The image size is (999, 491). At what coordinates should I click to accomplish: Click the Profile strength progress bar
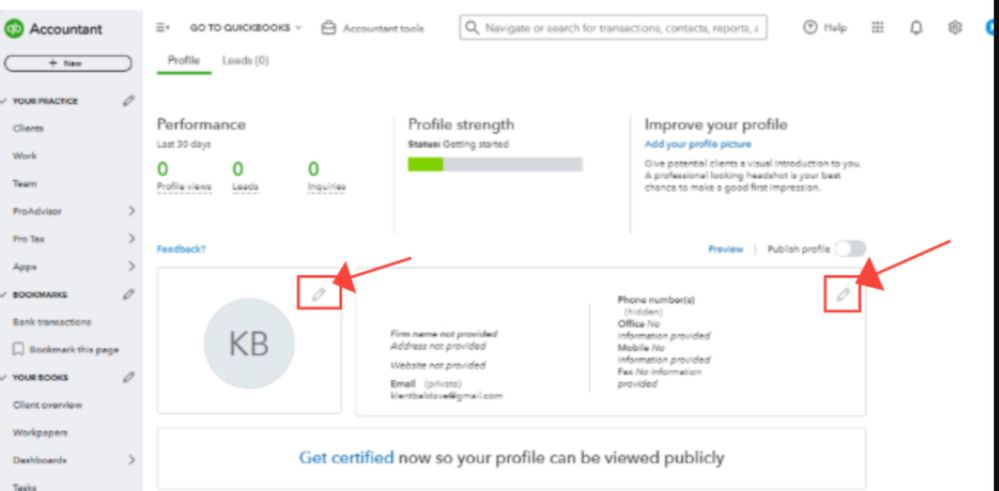coord(495,164)
